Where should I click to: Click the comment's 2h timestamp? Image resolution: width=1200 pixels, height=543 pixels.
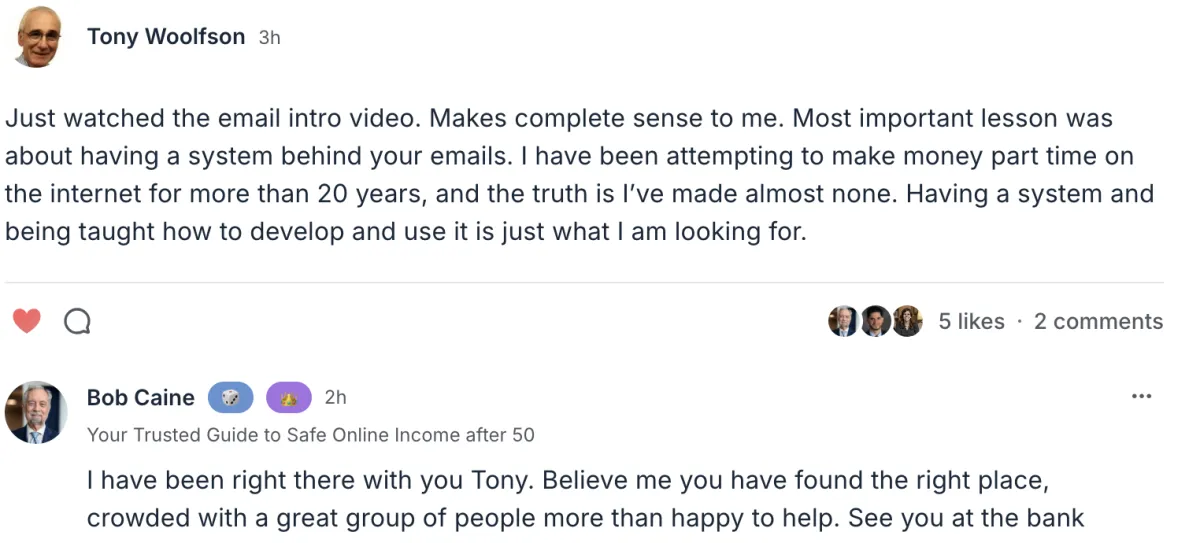point(335,398)
